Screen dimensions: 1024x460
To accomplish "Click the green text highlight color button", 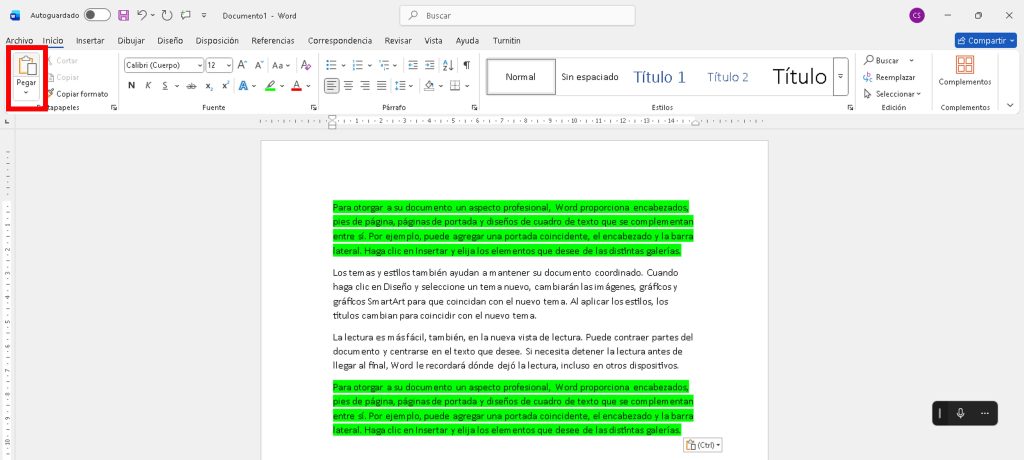I will (270, 86).
